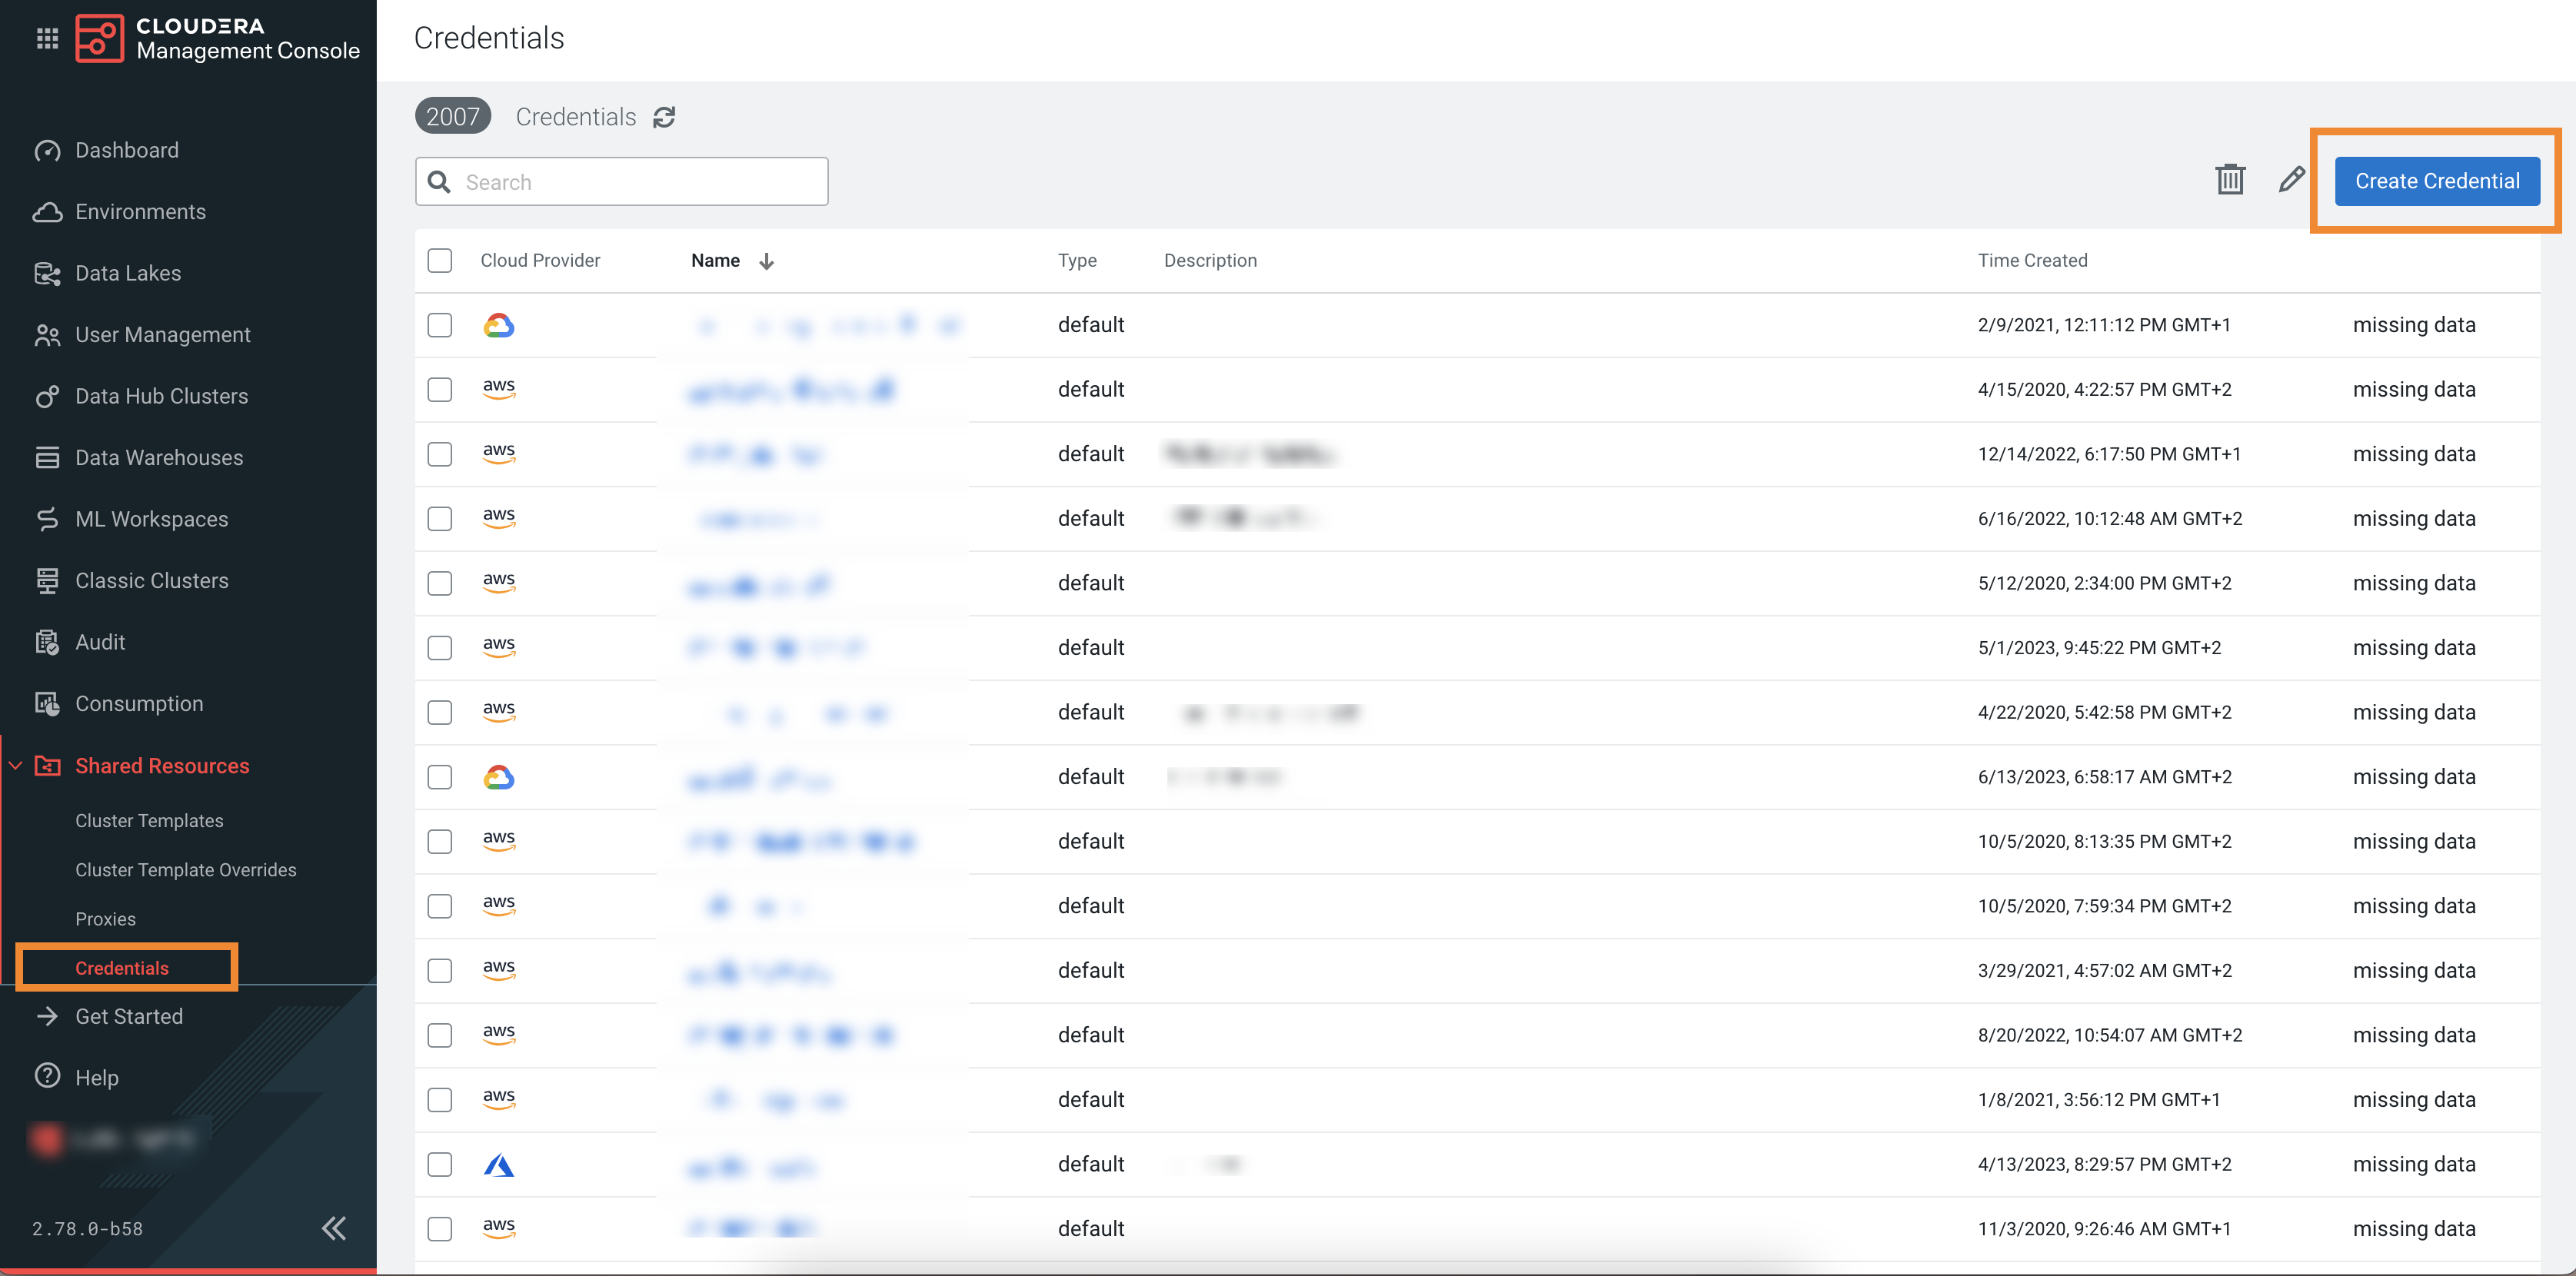Go to Proxies in sidebar
Screen dimensions: 2576x1276
[105, 918]
